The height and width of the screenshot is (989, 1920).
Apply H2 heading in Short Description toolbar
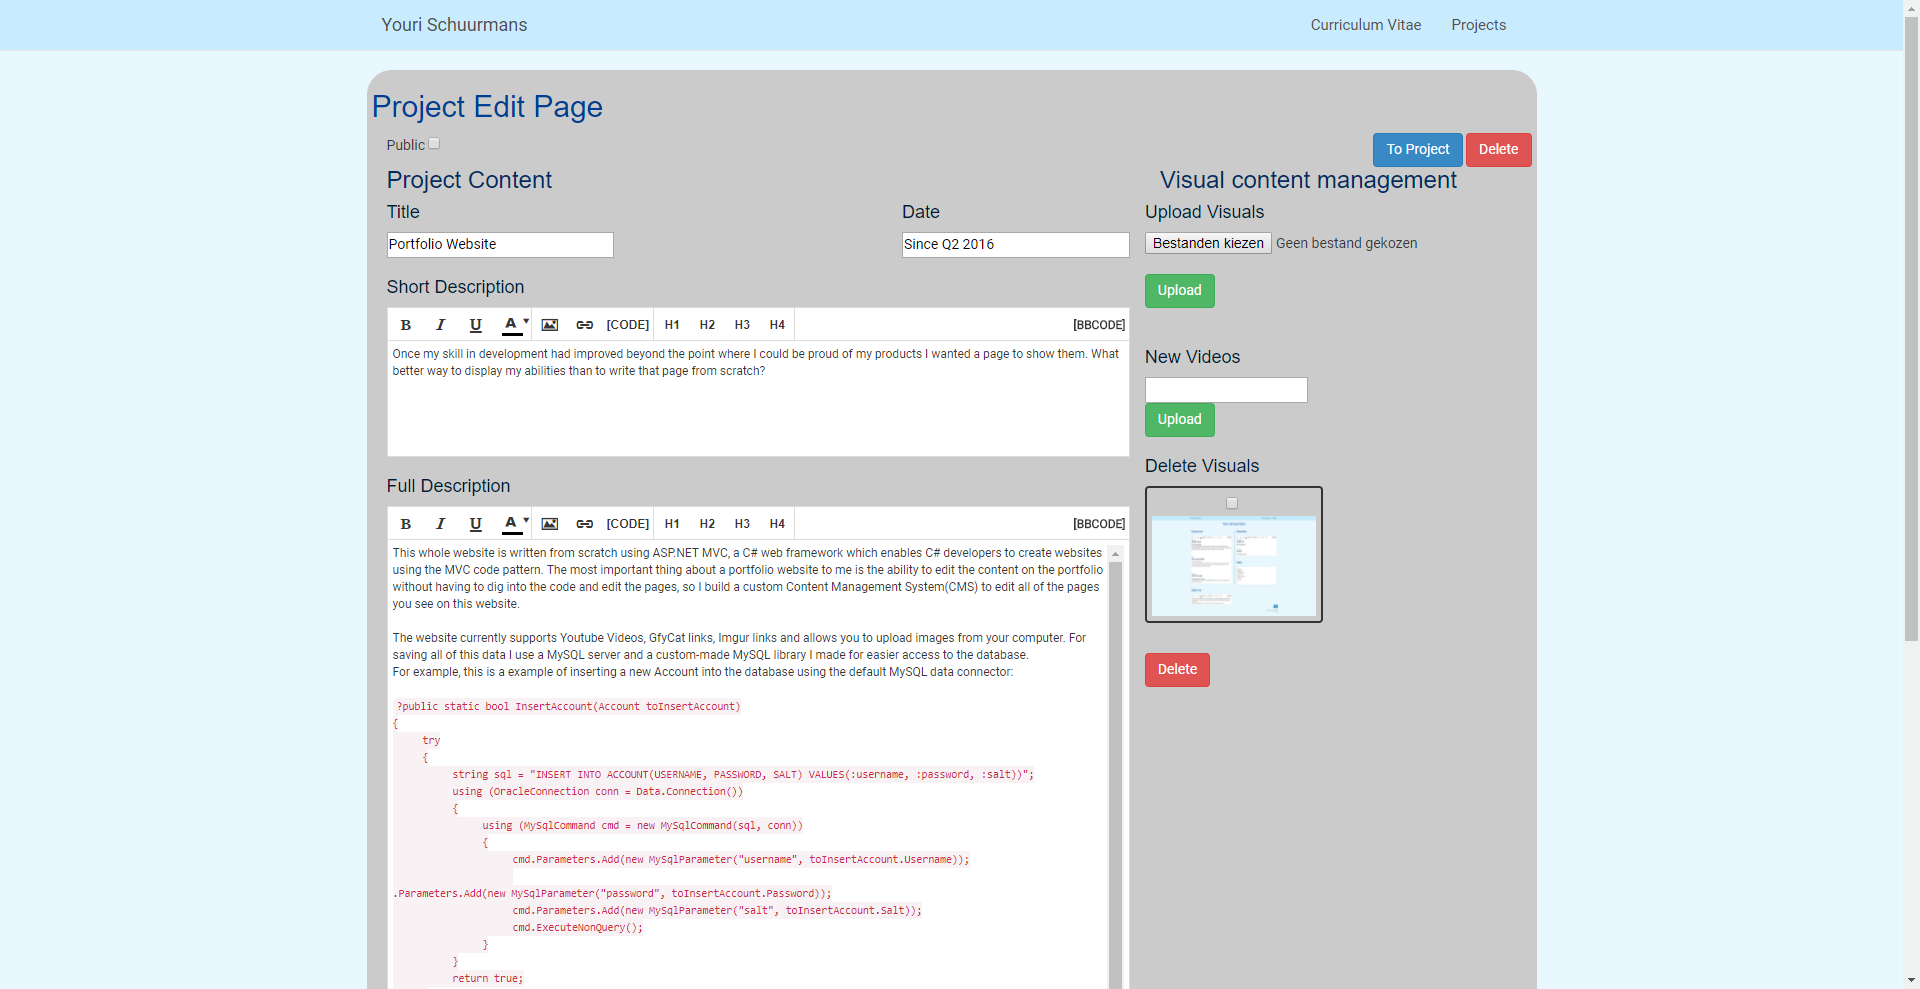pyautogui.click(x=707, y=325)
